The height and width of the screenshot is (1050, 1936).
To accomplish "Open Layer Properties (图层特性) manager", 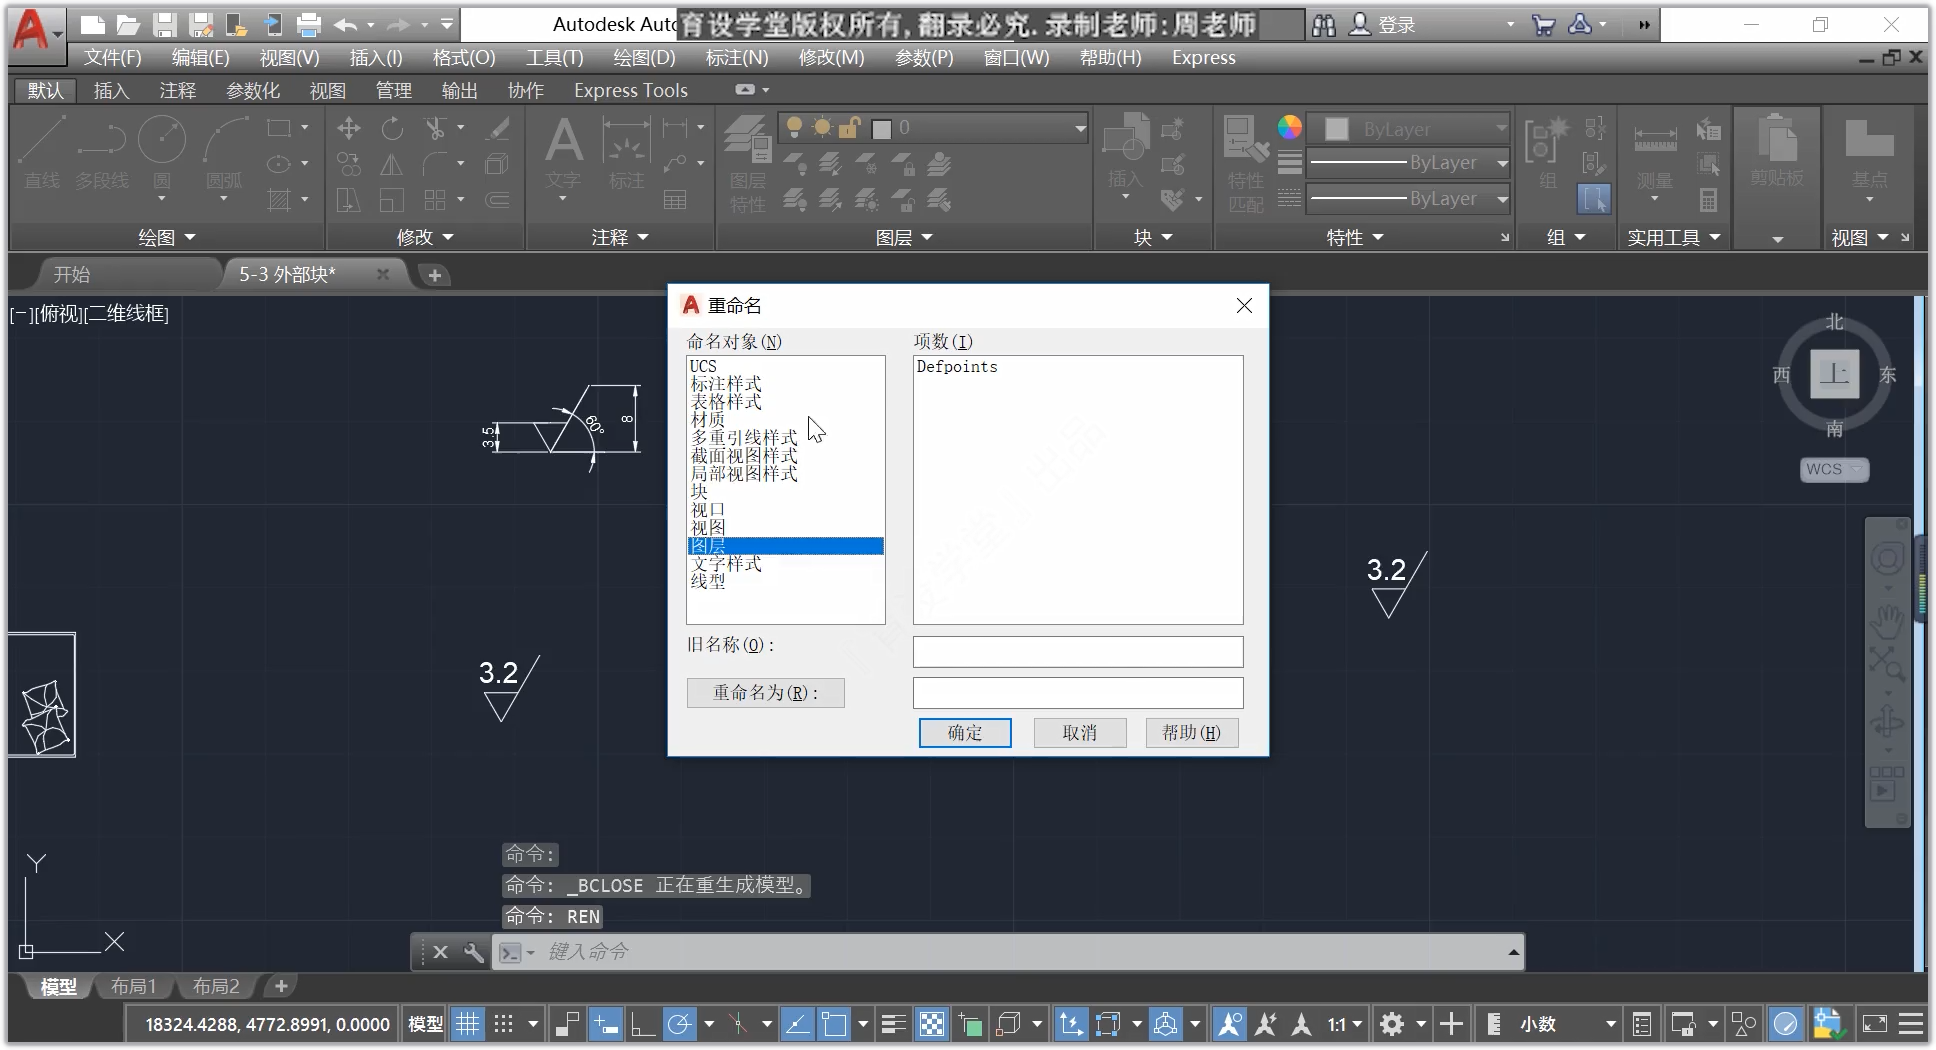I will tap(747, 164).
